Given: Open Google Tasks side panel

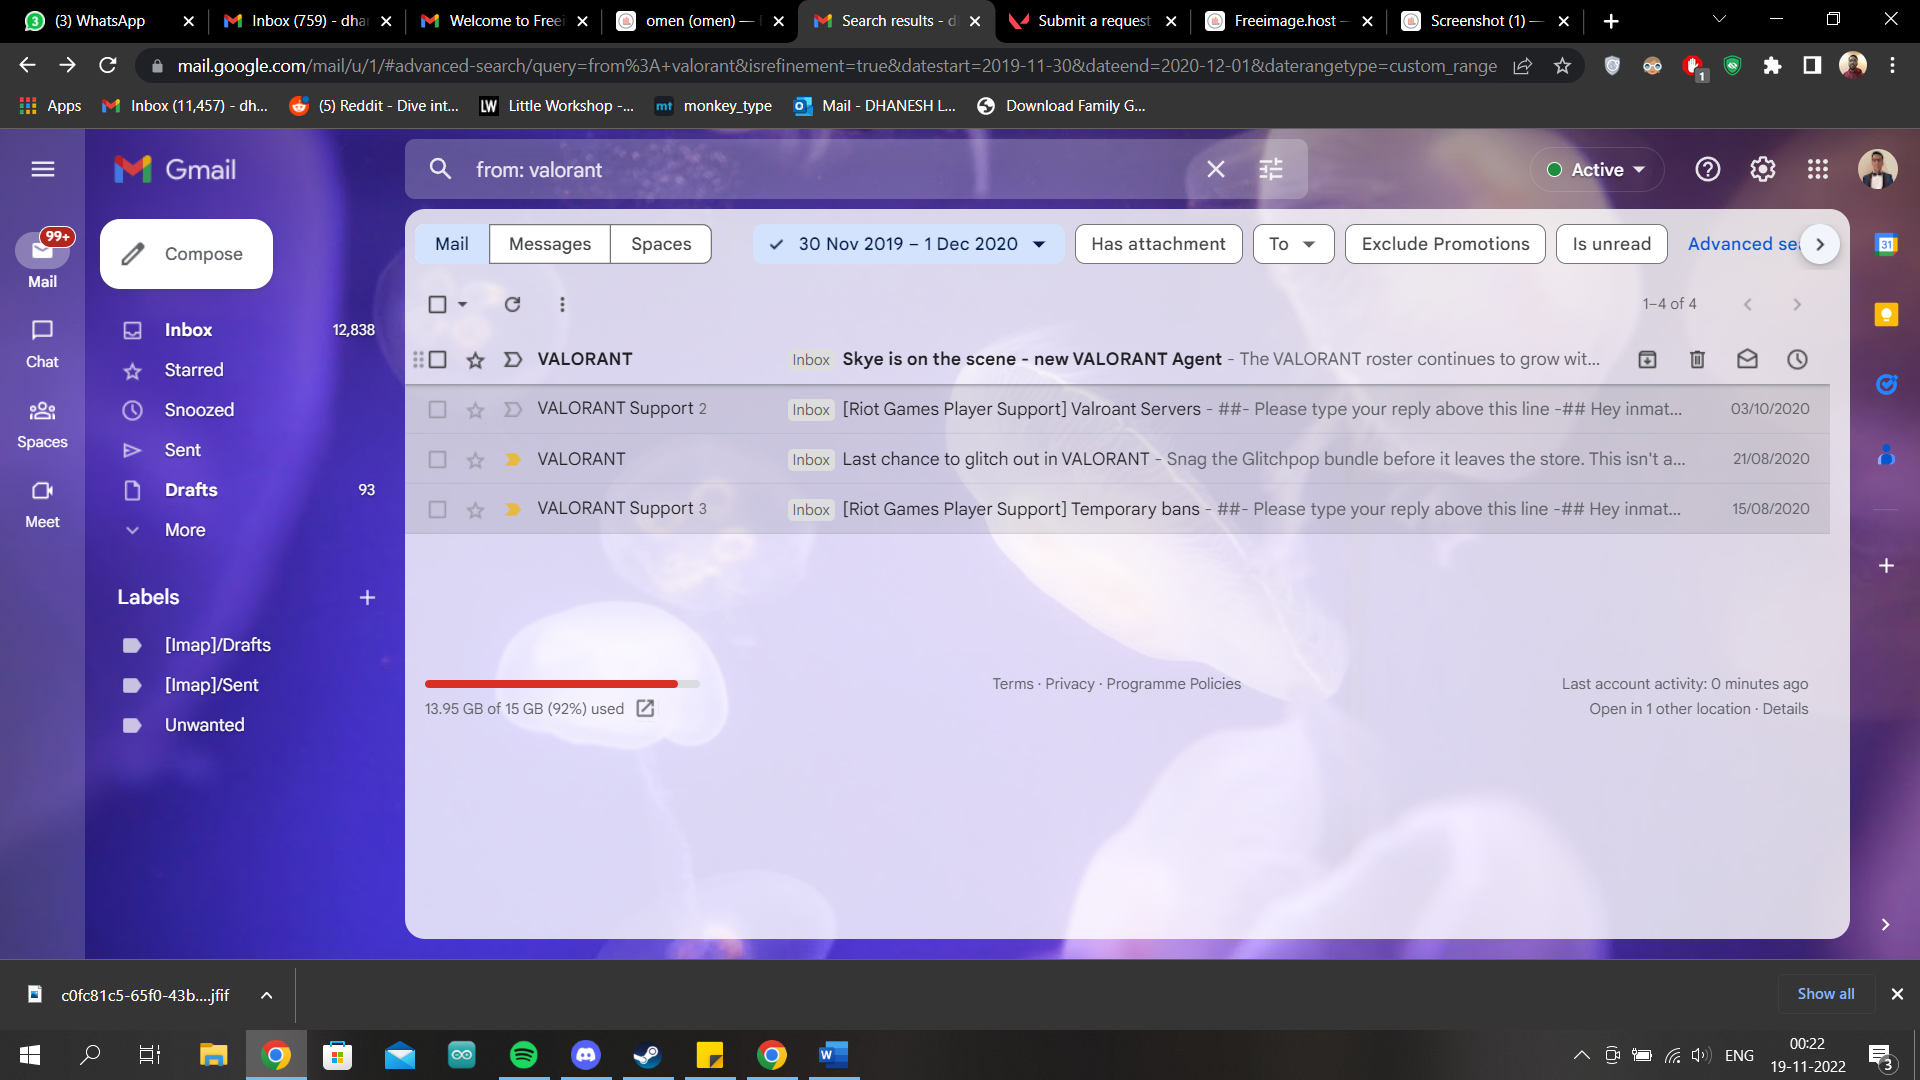Looking at the screenshot, I should click(1886, 384).
